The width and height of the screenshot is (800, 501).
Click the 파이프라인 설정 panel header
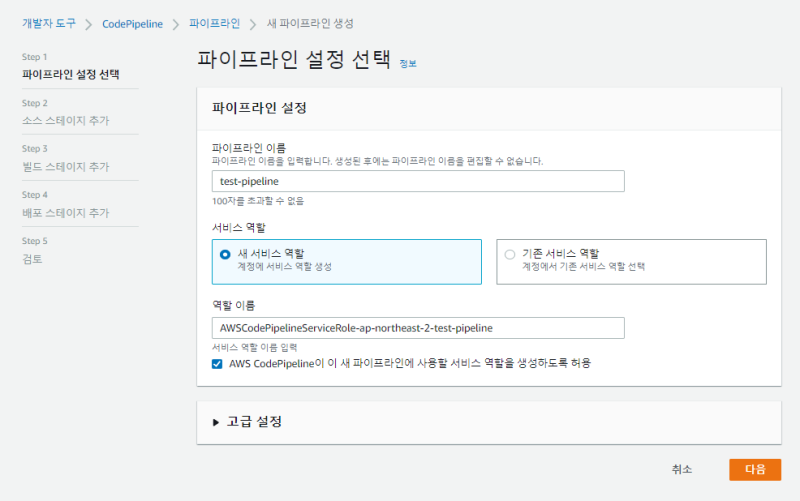click(259, 107)
